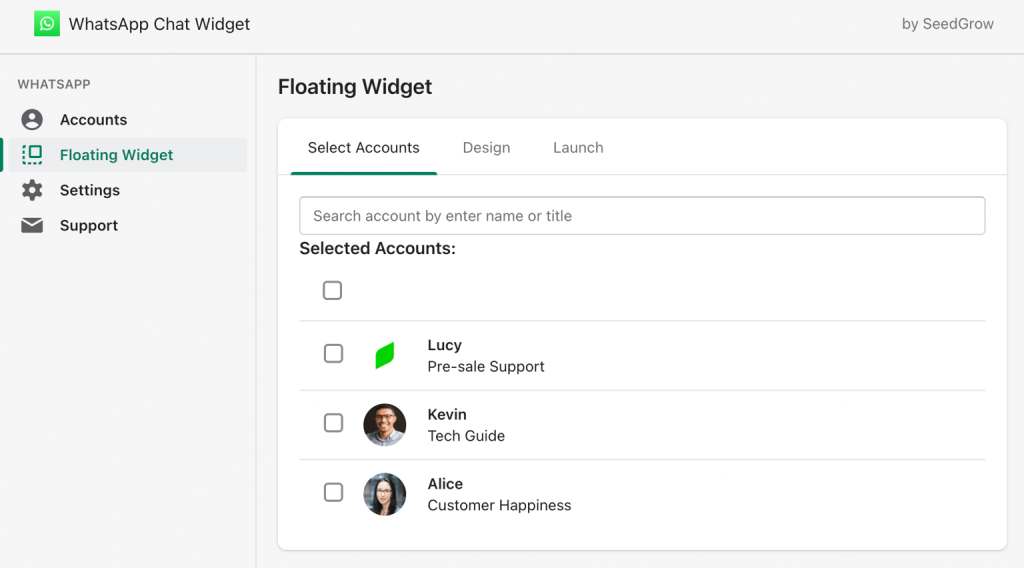Viewport: 1024px width, 568px height.
Task: Click the Settings gear icon
Action: (32, 190)
